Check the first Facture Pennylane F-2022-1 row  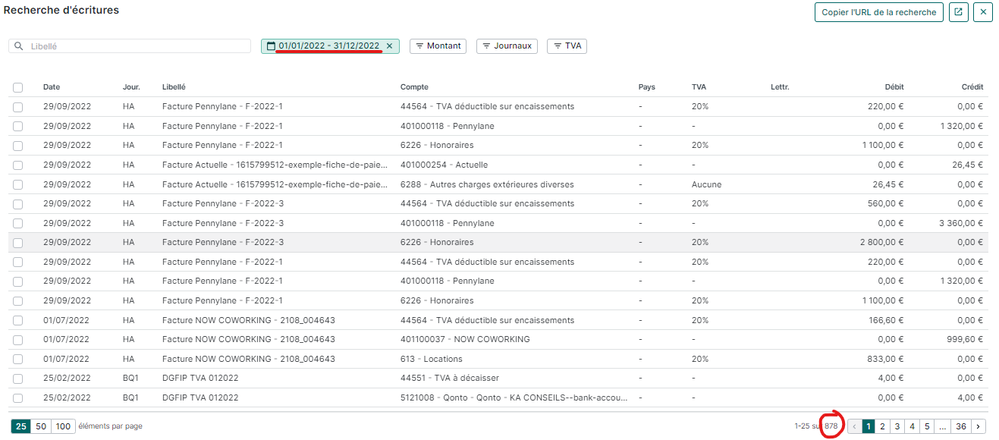pos(18,106)
